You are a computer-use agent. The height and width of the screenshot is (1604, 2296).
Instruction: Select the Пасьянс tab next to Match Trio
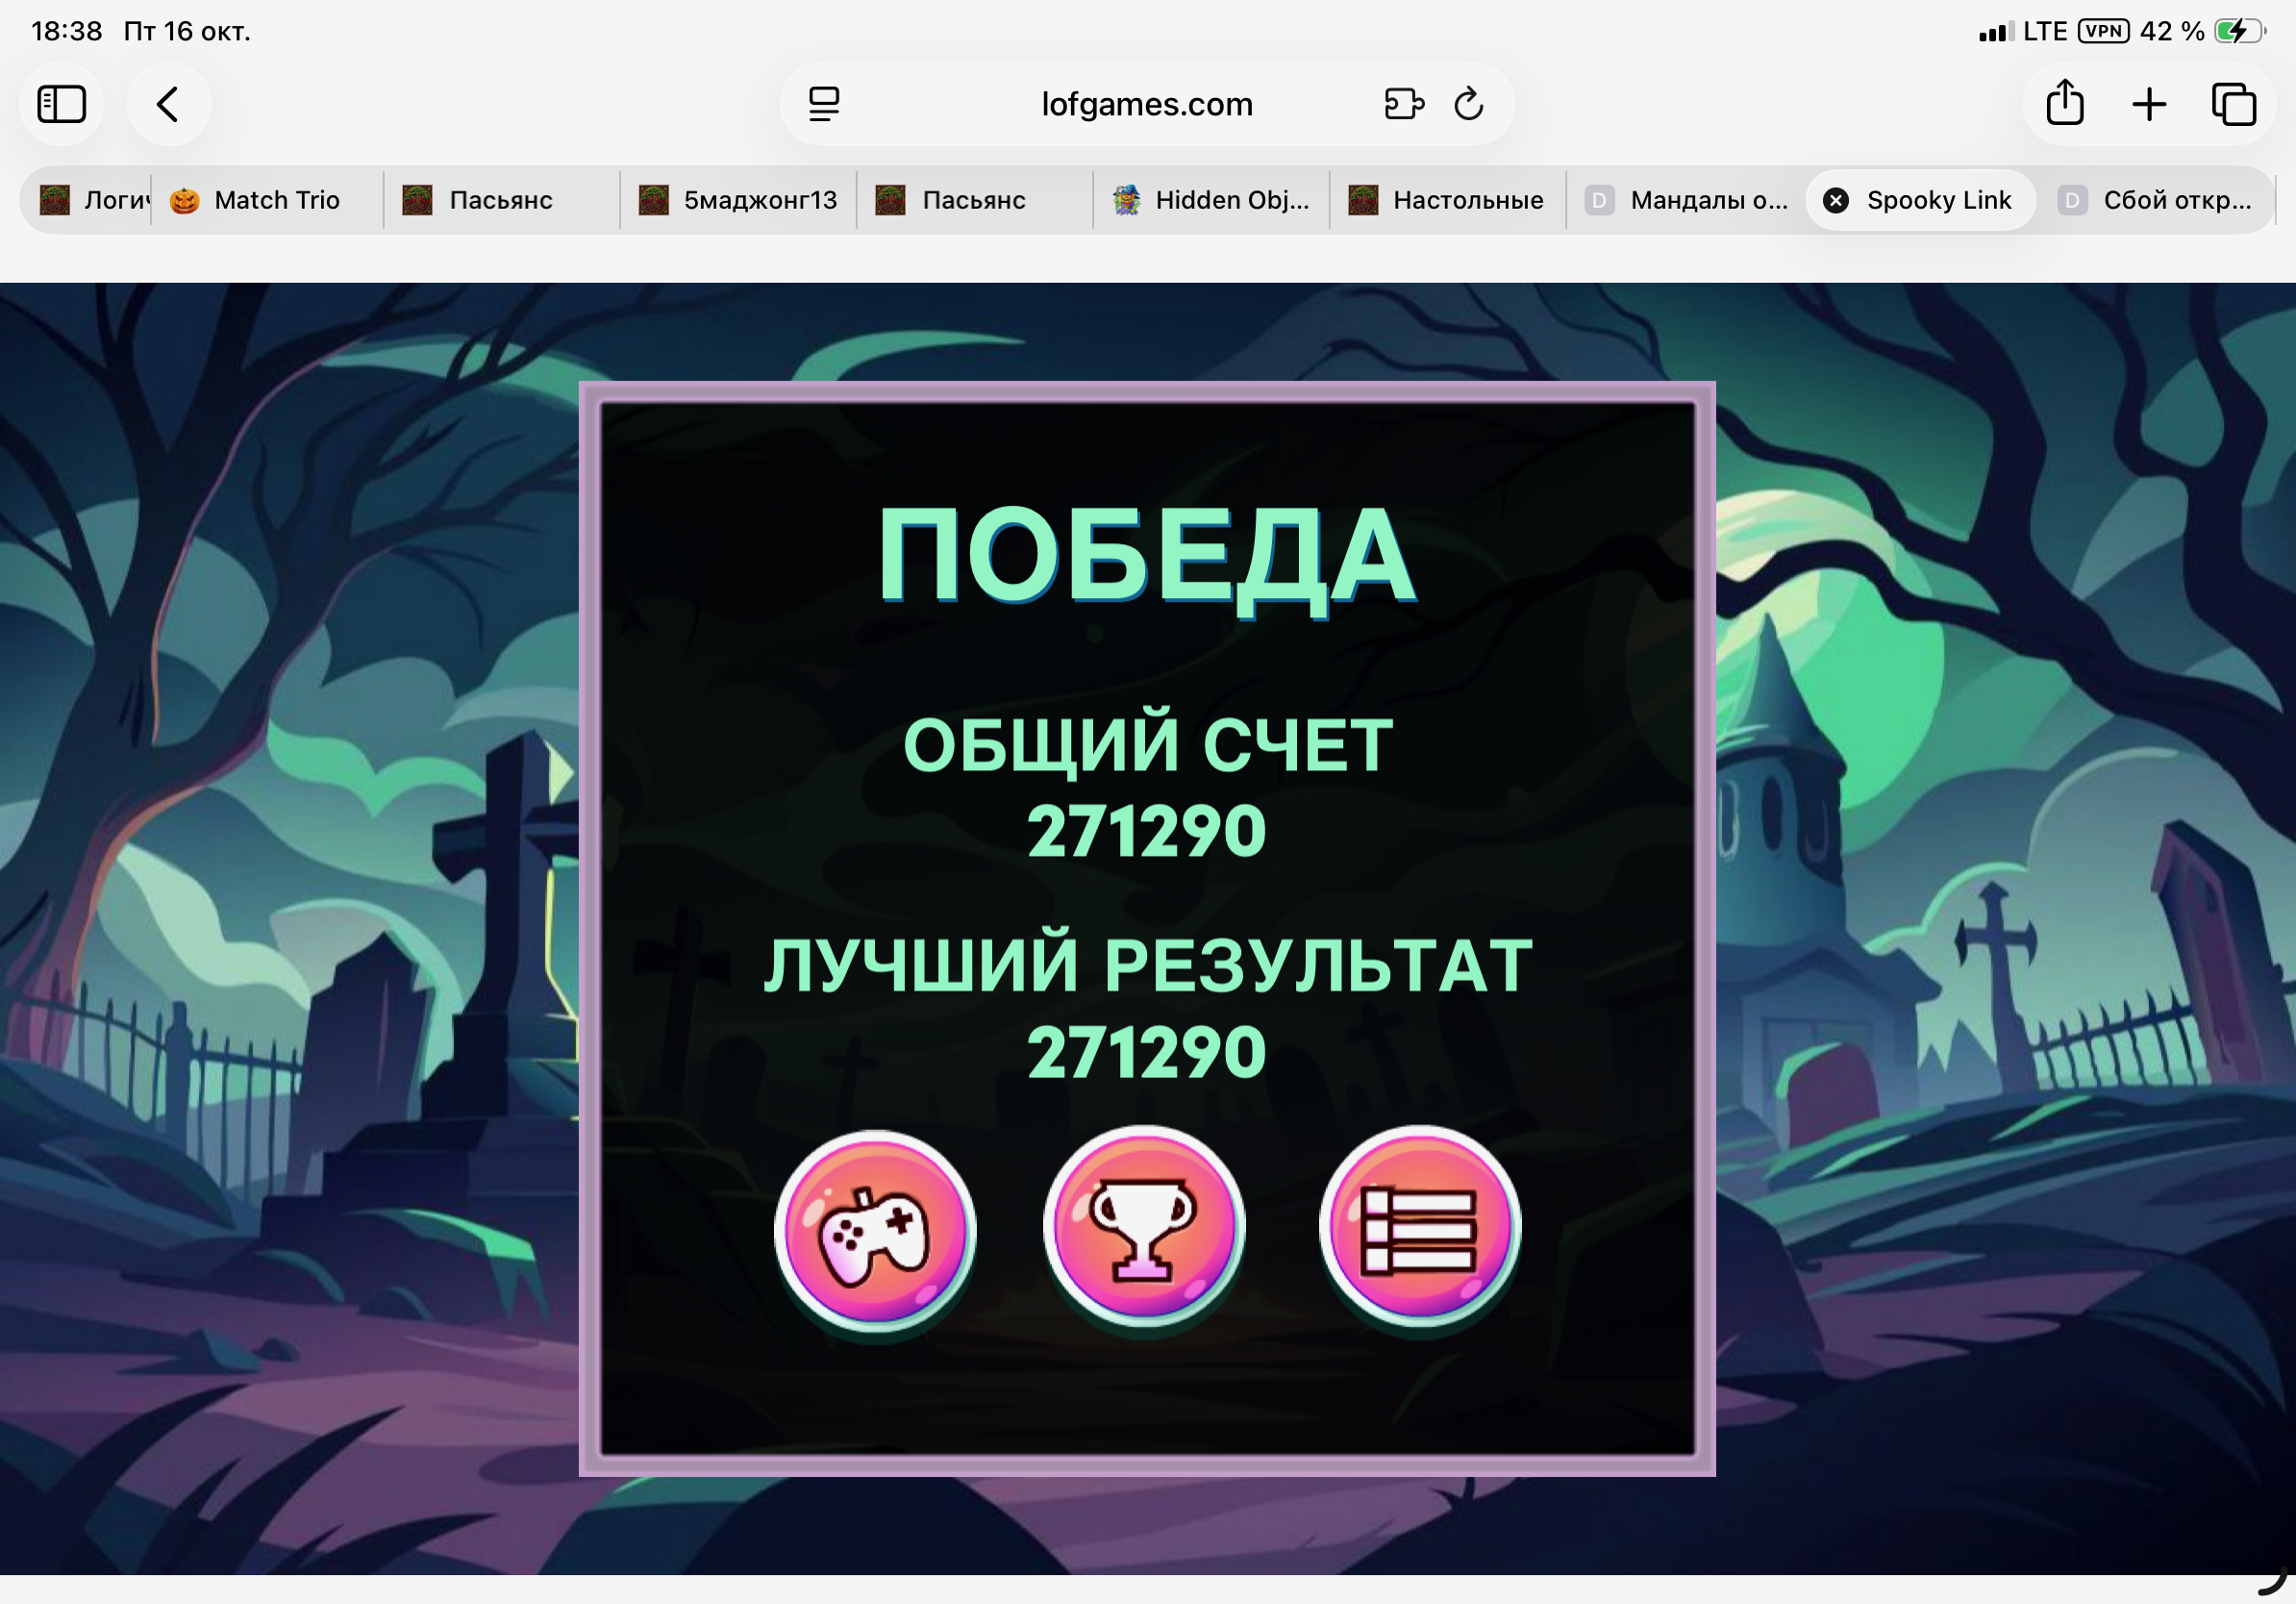[501, 200]
